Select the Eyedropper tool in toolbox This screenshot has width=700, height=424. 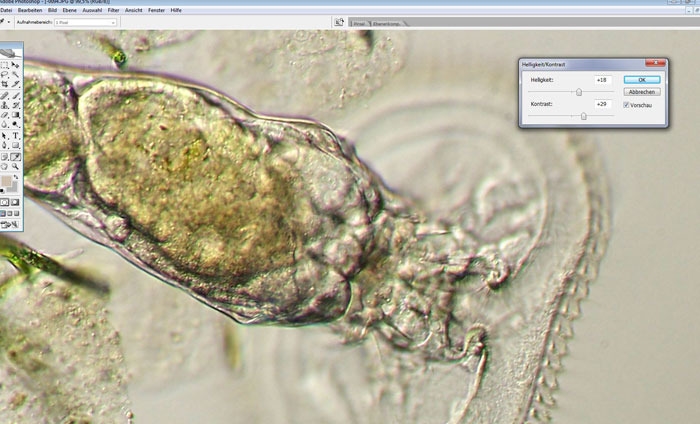point(16,157)
